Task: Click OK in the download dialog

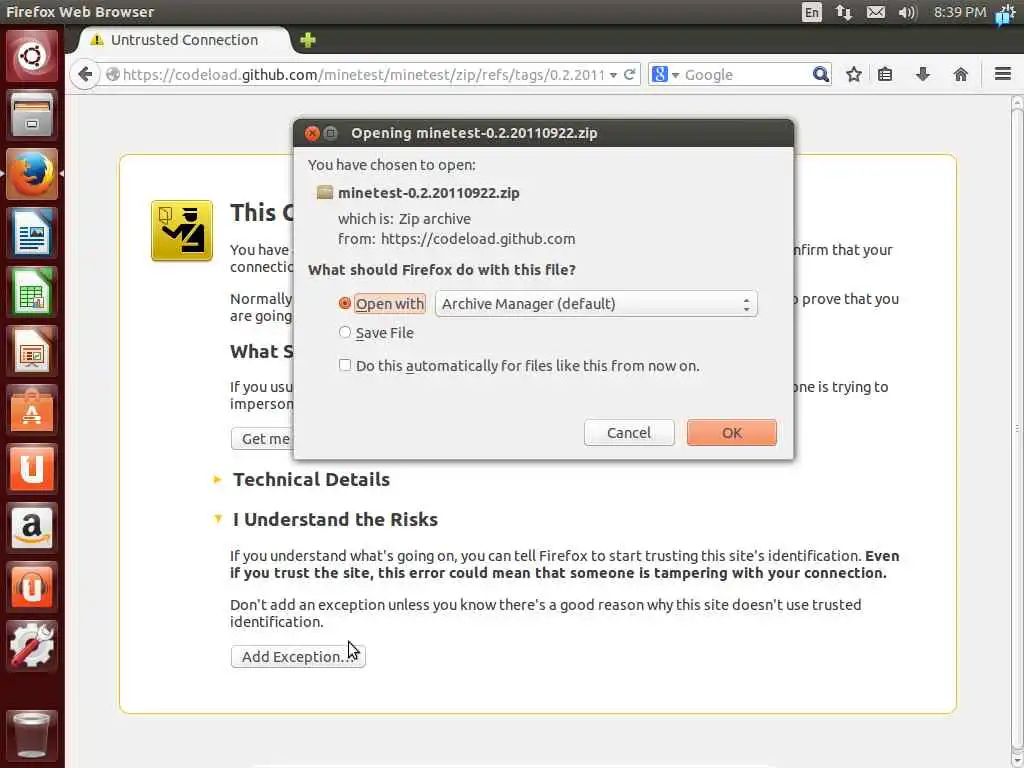Action: 731,432
